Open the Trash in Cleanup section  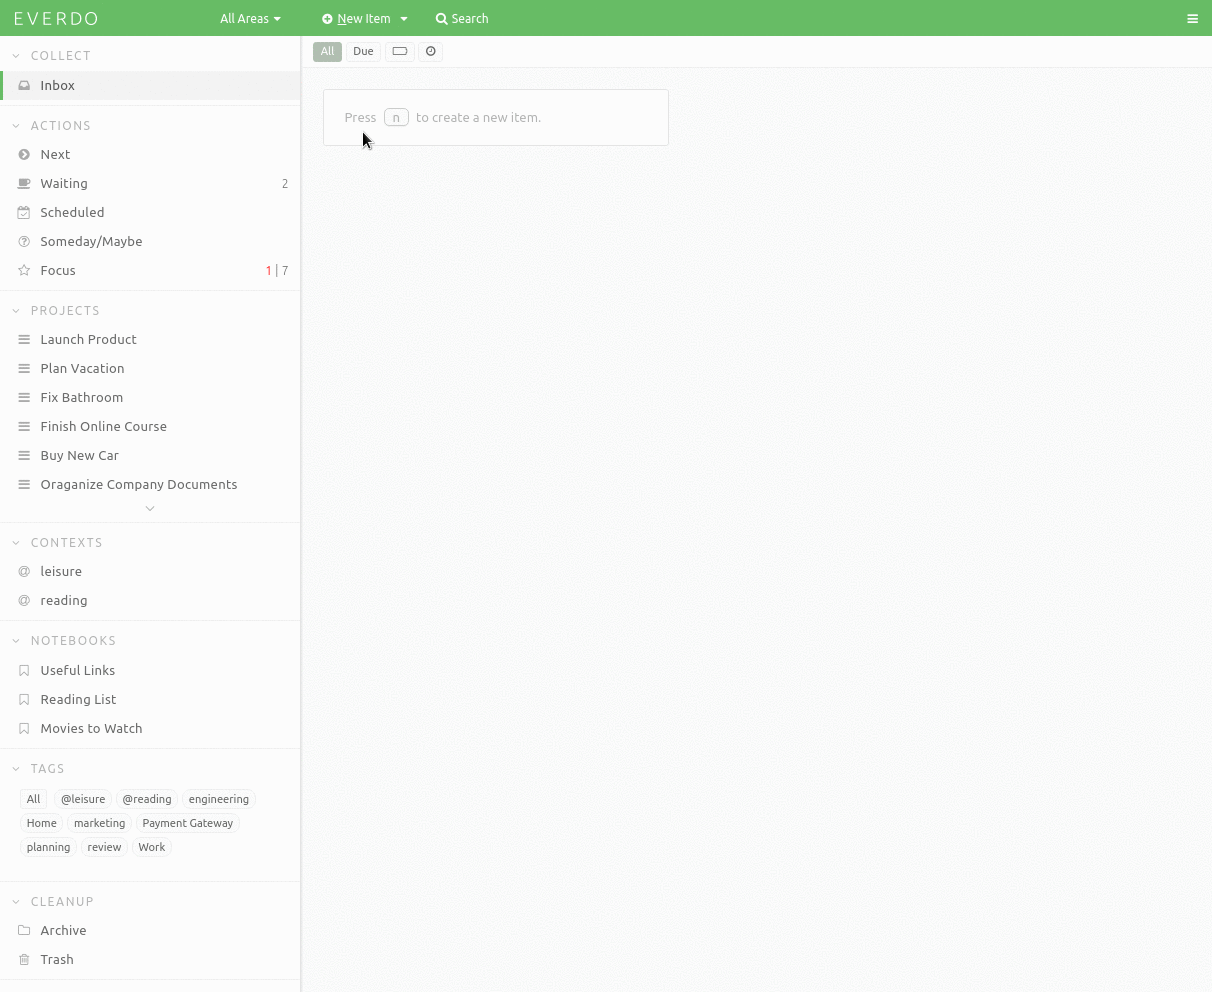click(56, 959)
